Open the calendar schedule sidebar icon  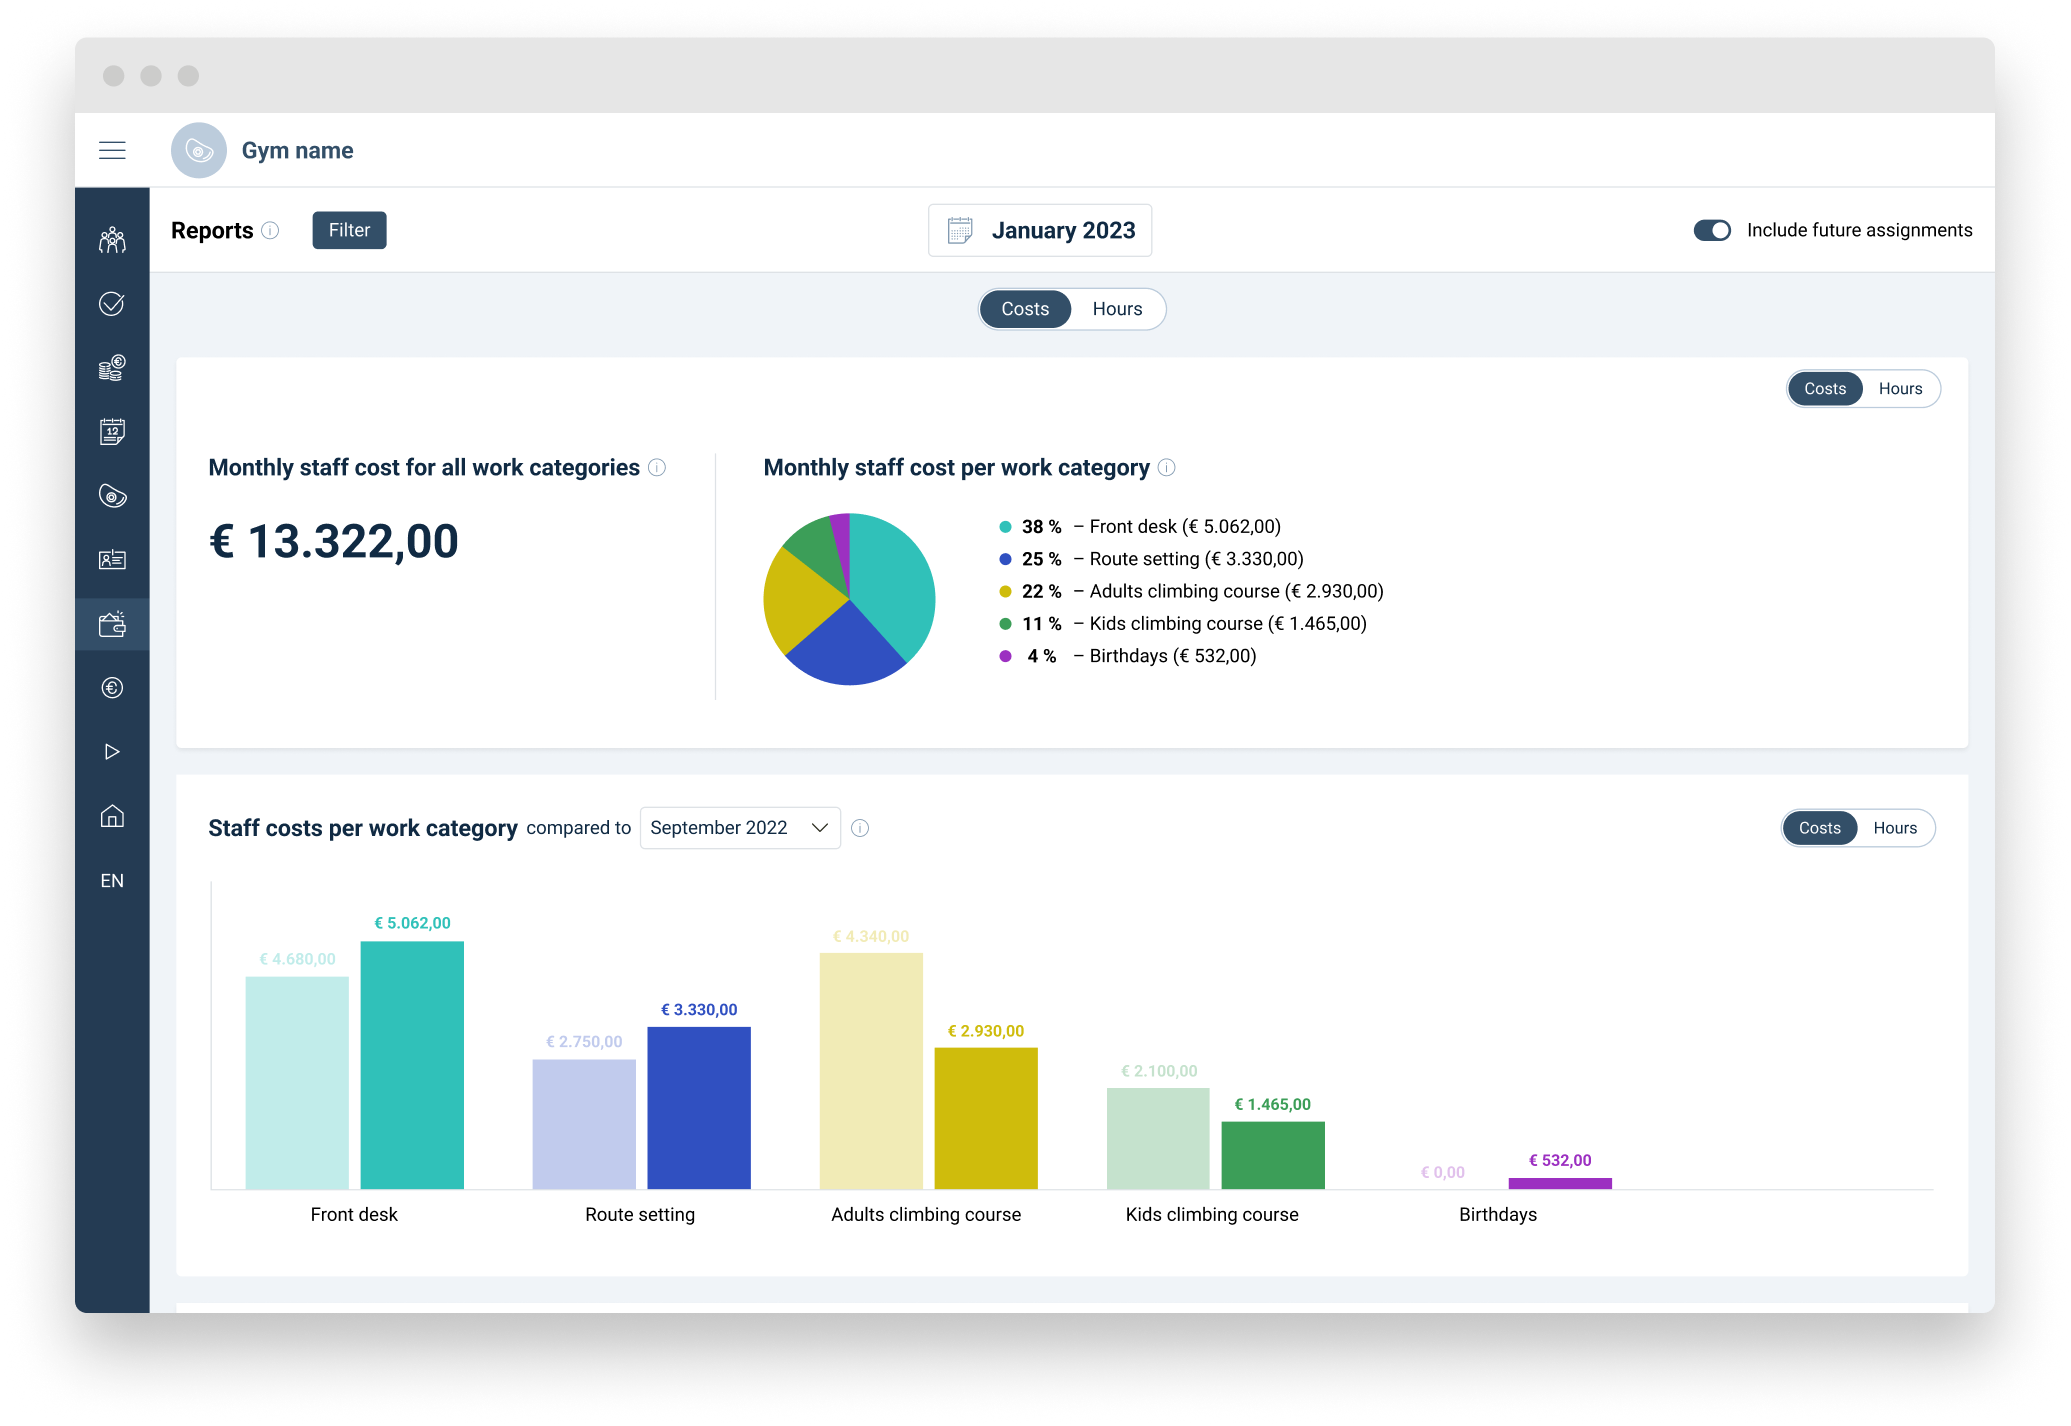pyautogui.click(x=112, y=432)
